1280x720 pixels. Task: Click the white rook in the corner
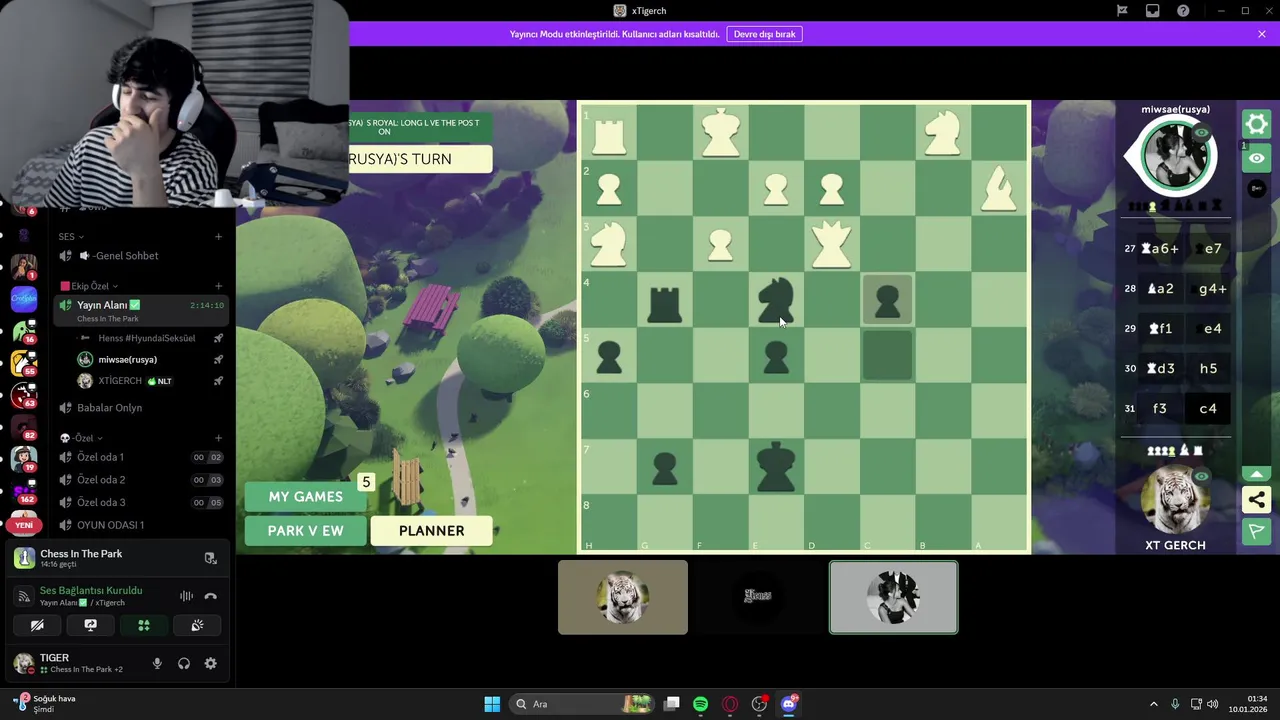coord(608,135)
